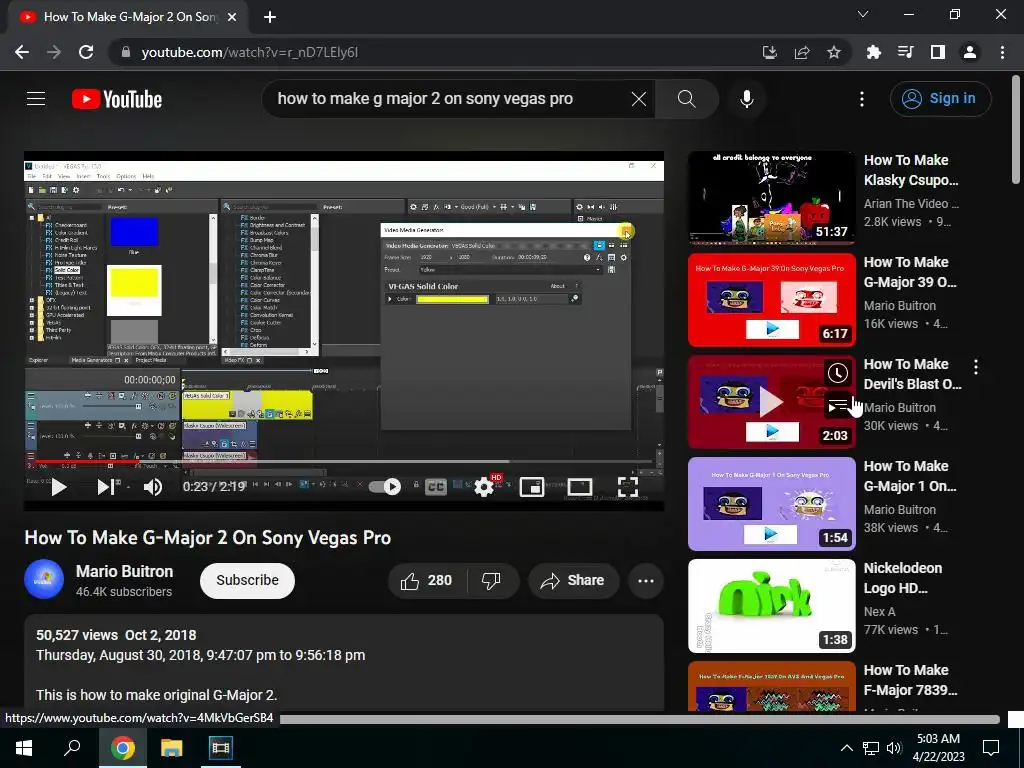1024x768 pixels.
Task: Open the video editor taskbar app
Action: [x=220, y=748]
